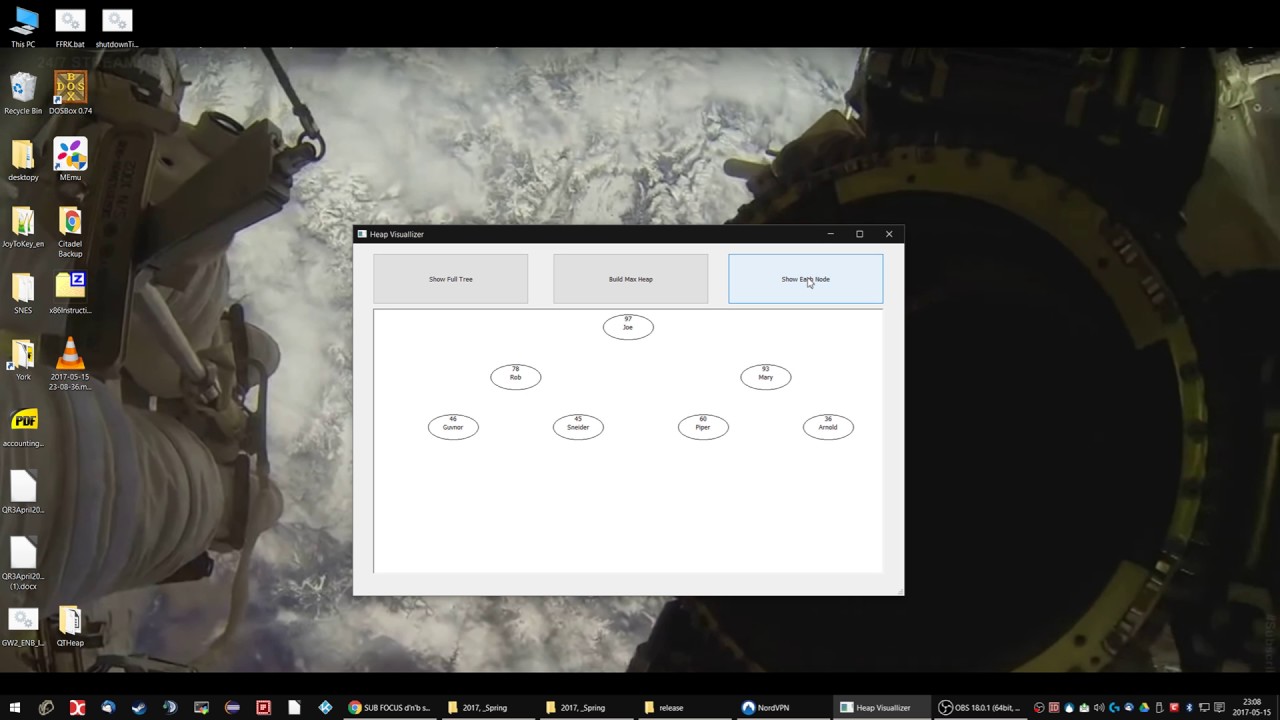The image size is (1280, 720).
Task: Select the QTHeap folder icon
Action: pyautogui.click(x=70, y=625)
